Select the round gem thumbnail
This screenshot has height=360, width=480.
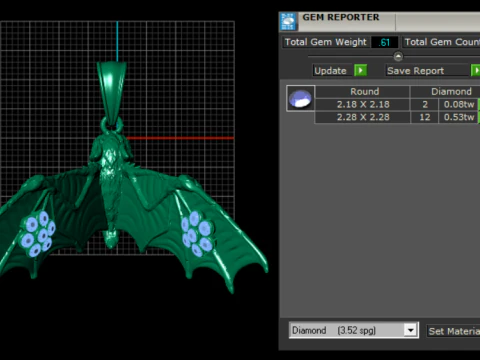300,98
